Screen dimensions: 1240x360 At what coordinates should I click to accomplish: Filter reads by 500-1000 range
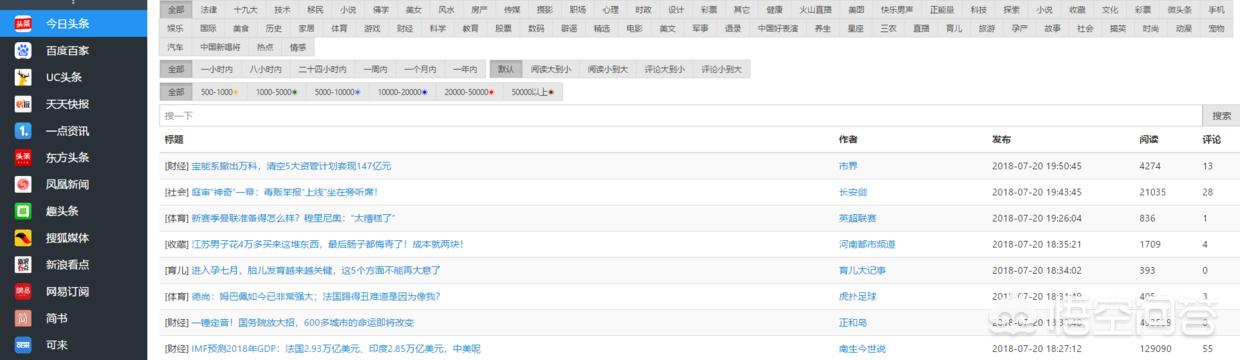219,92
